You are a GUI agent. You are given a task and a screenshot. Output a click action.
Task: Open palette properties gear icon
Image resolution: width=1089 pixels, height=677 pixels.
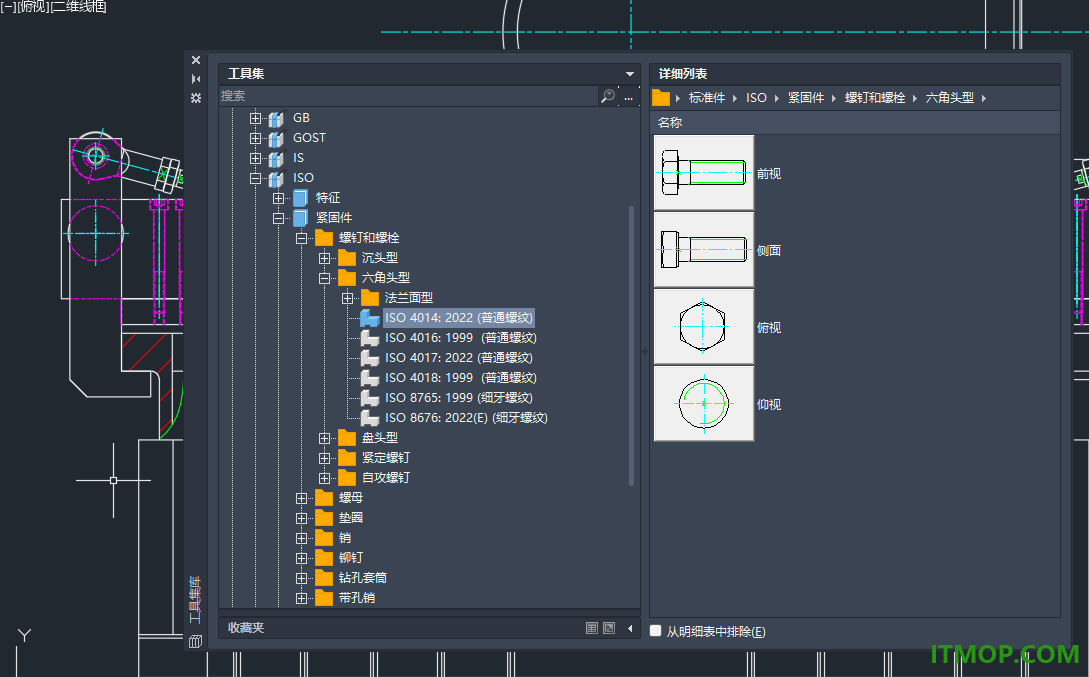coord(196,98)
